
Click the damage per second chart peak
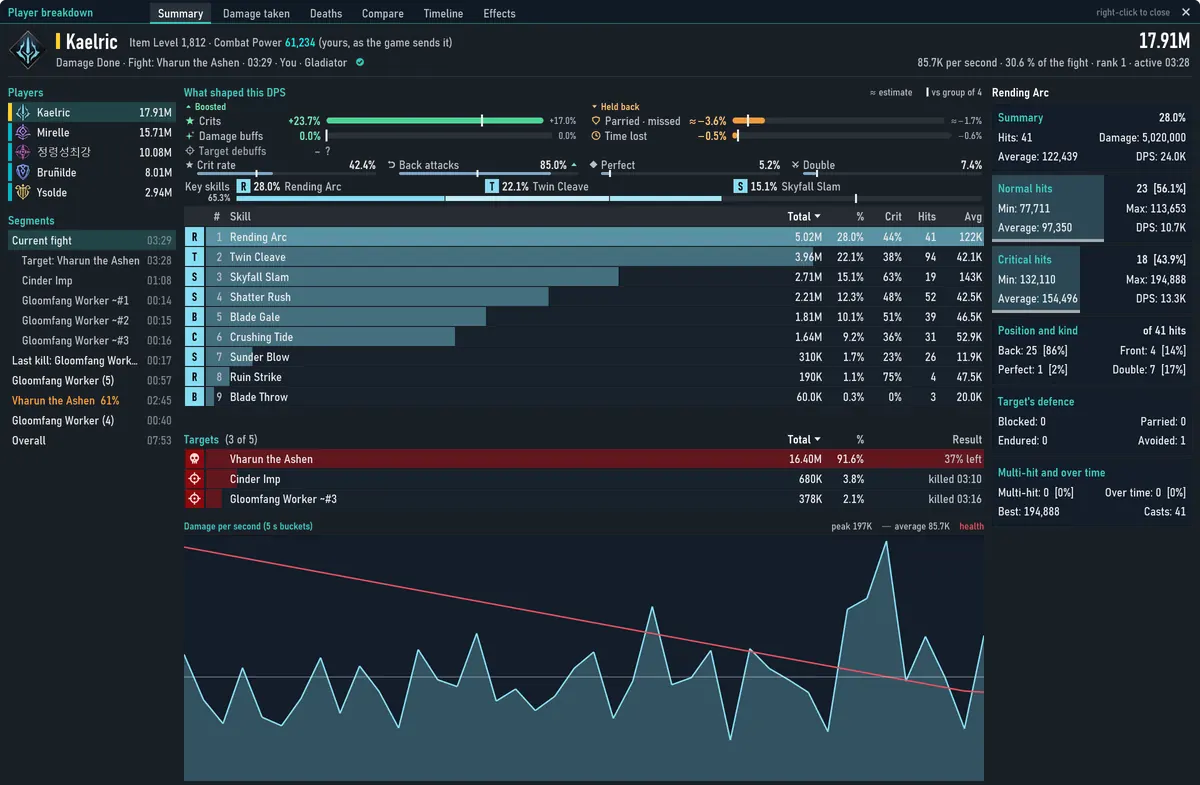coord(884,542)
